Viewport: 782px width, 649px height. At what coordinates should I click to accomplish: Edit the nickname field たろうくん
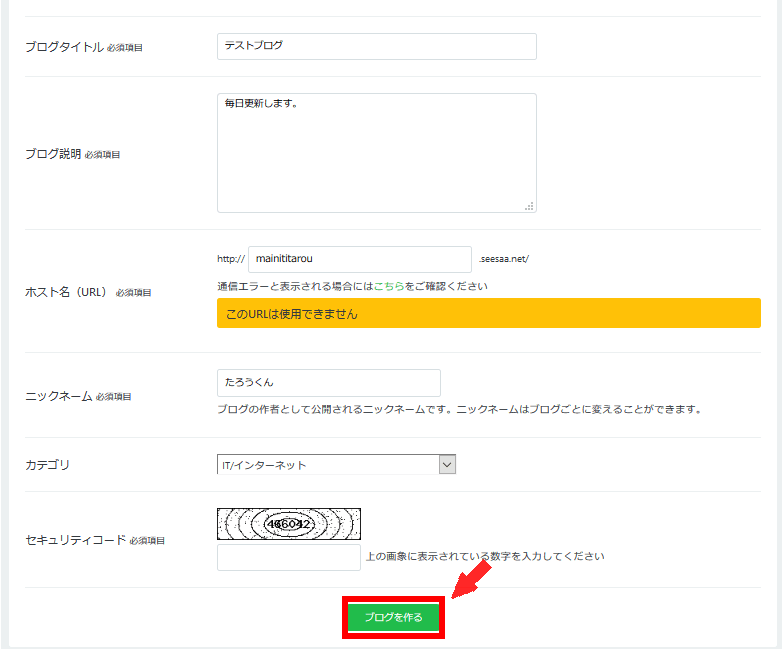[329, 383]
